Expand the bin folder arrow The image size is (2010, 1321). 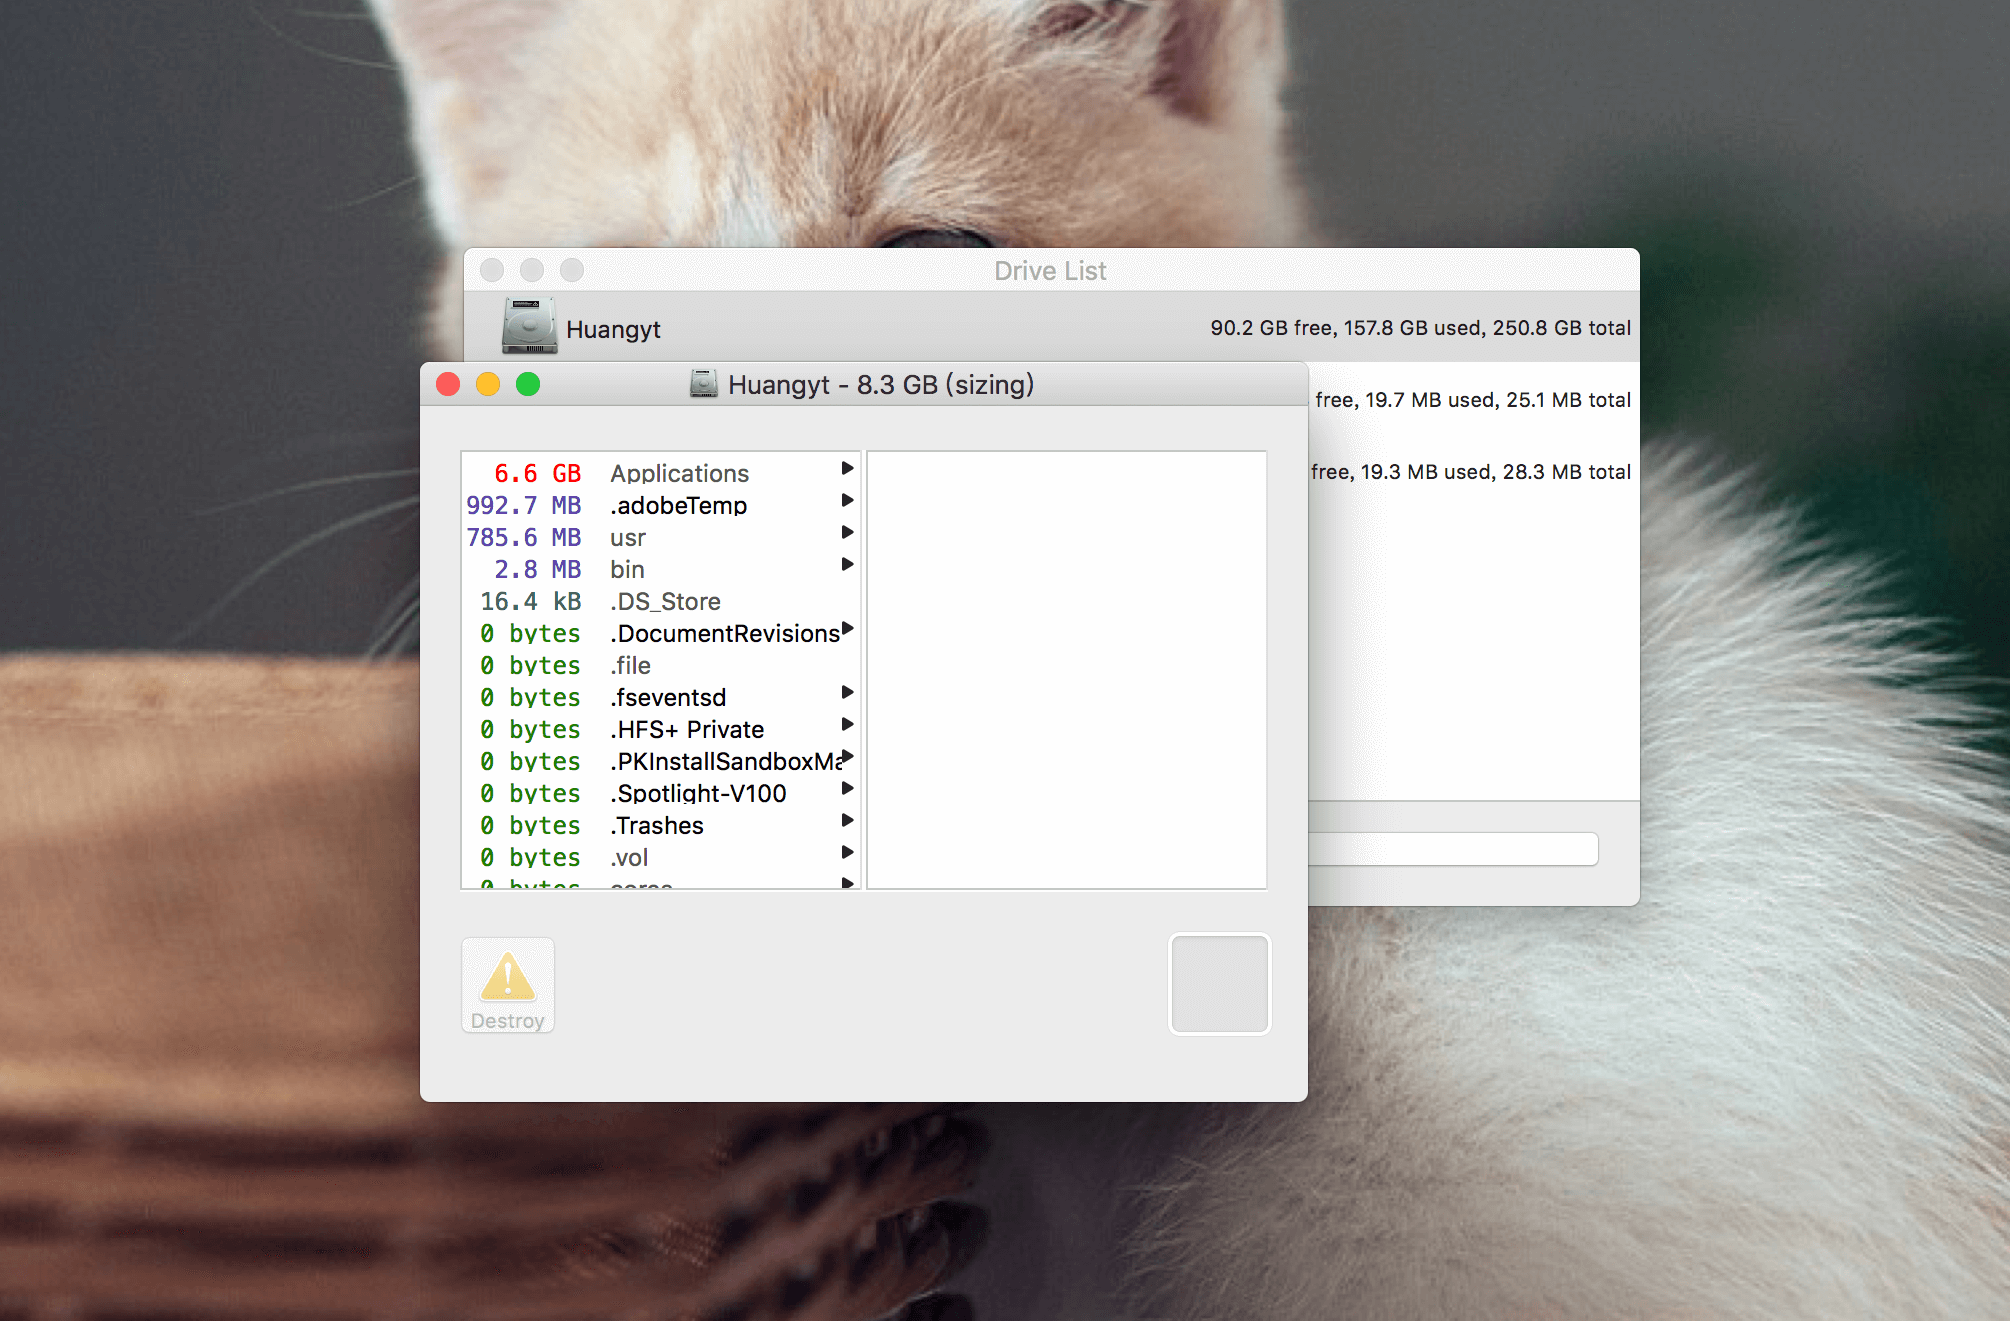click(x=847, y=564)
